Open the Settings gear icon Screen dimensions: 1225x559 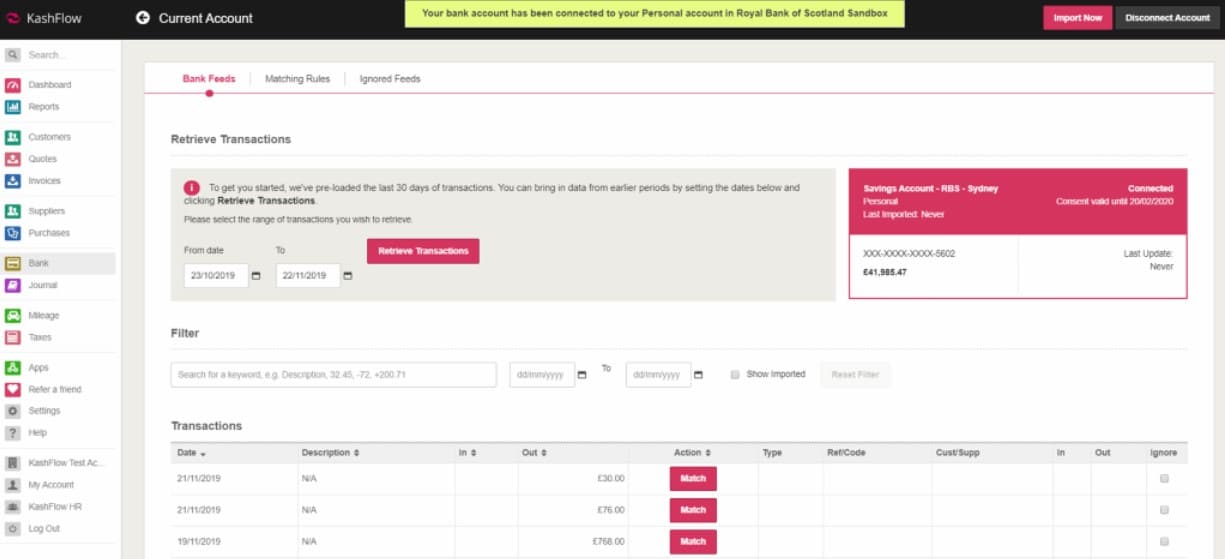coord(13,411)
